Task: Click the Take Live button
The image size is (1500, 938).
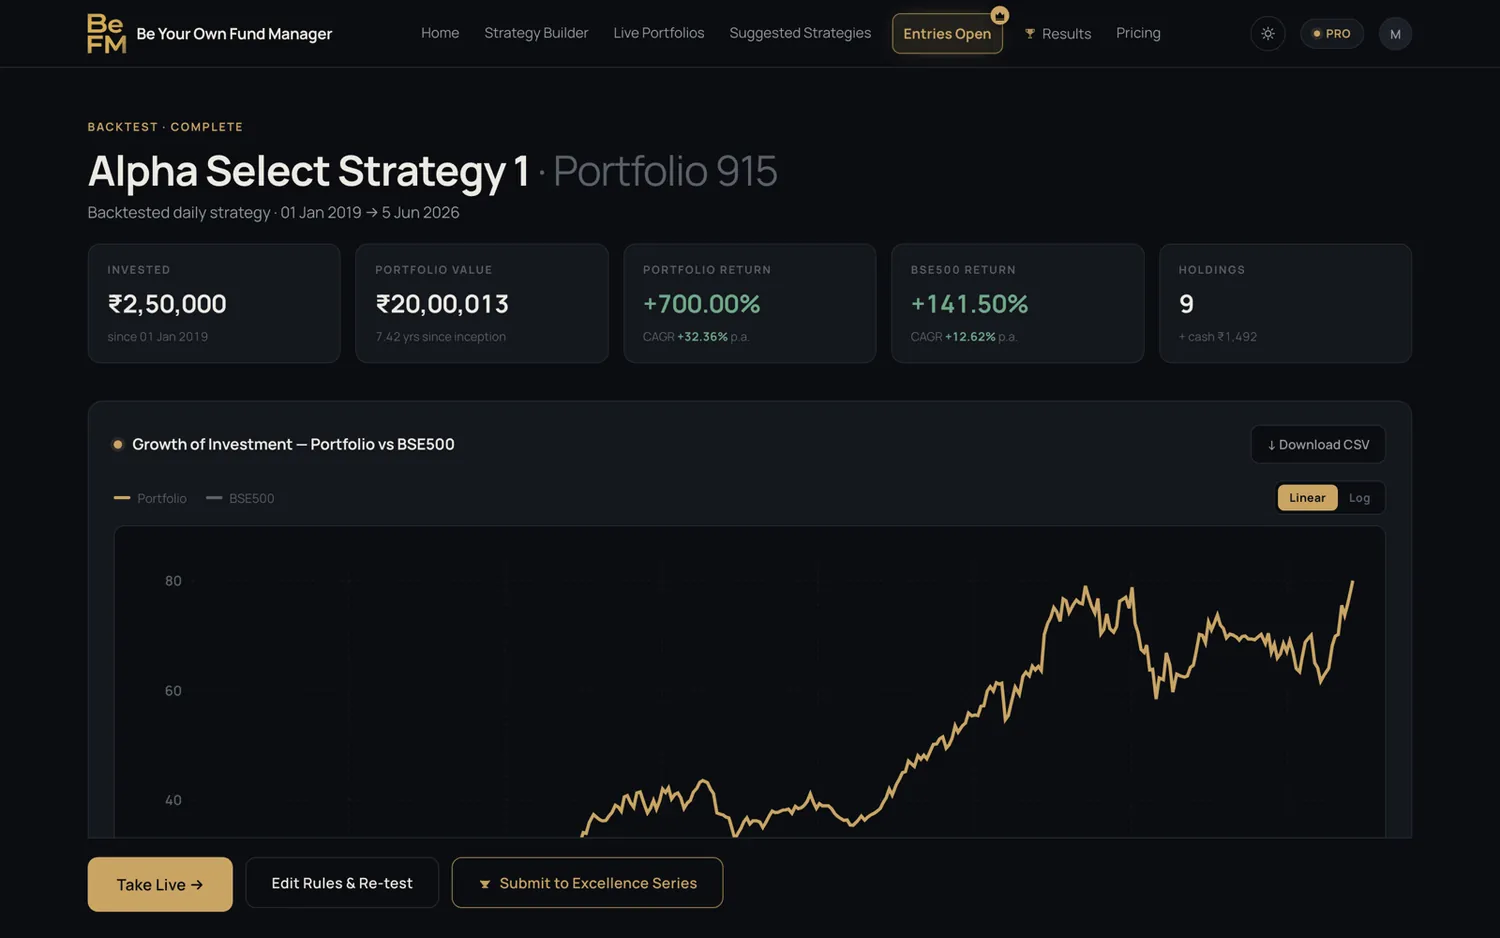Action: tap(160, 884)
